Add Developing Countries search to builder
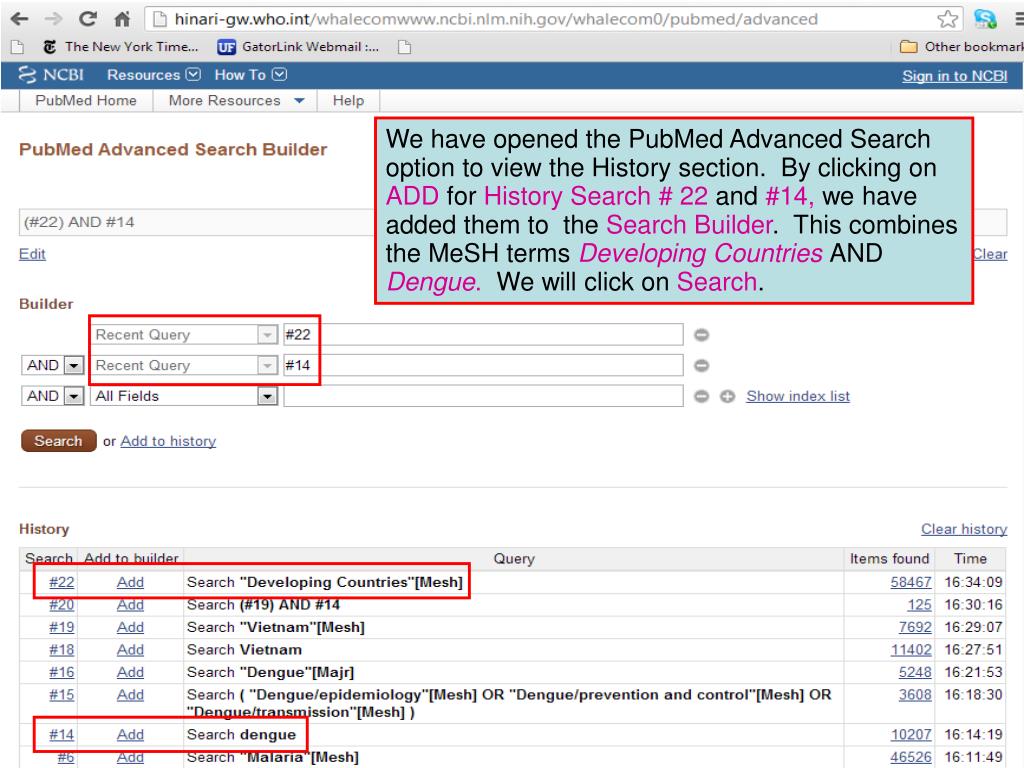The width and height of the screenshot is (1024, 768). (130, 583)
